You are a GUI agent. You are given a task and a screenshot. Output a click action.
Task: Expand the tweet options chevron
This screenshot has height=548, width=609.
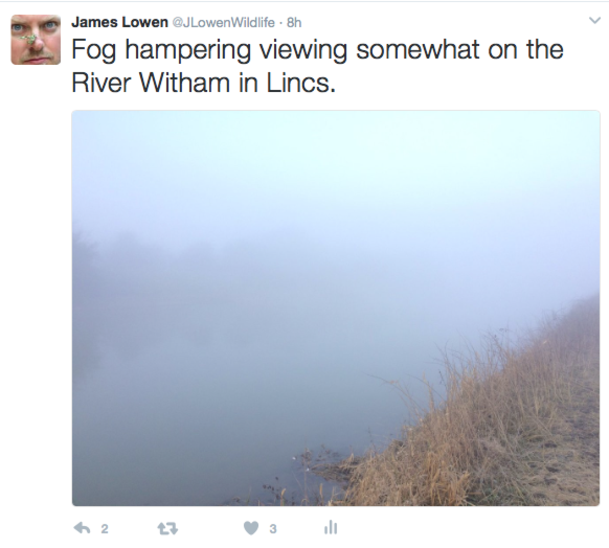595,20
